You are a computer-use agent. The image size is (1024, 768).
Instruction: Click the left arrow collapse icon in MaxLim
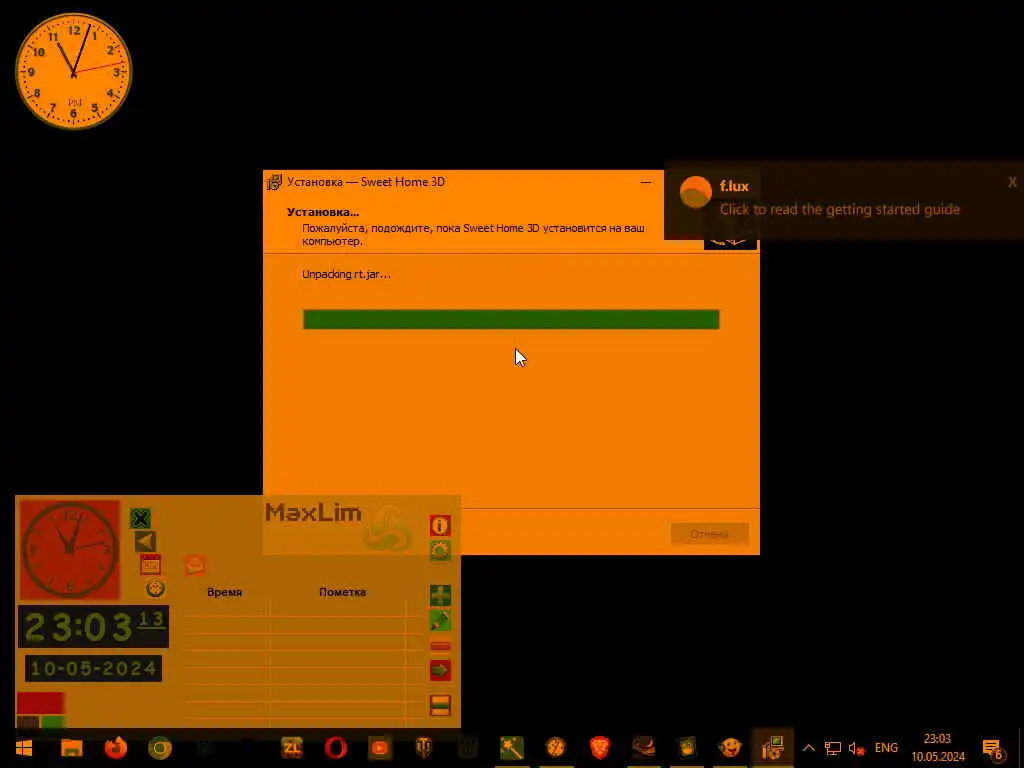pyautogui.click(x=145, y=541)
